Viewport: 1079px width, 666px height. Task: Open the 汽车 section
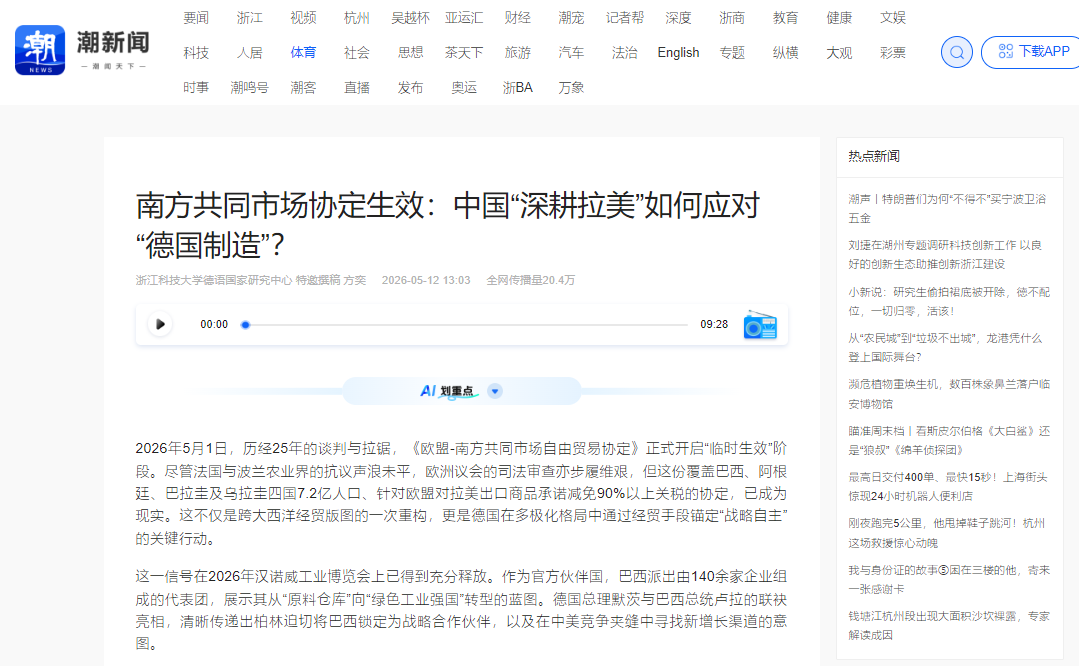click(571, 53)
